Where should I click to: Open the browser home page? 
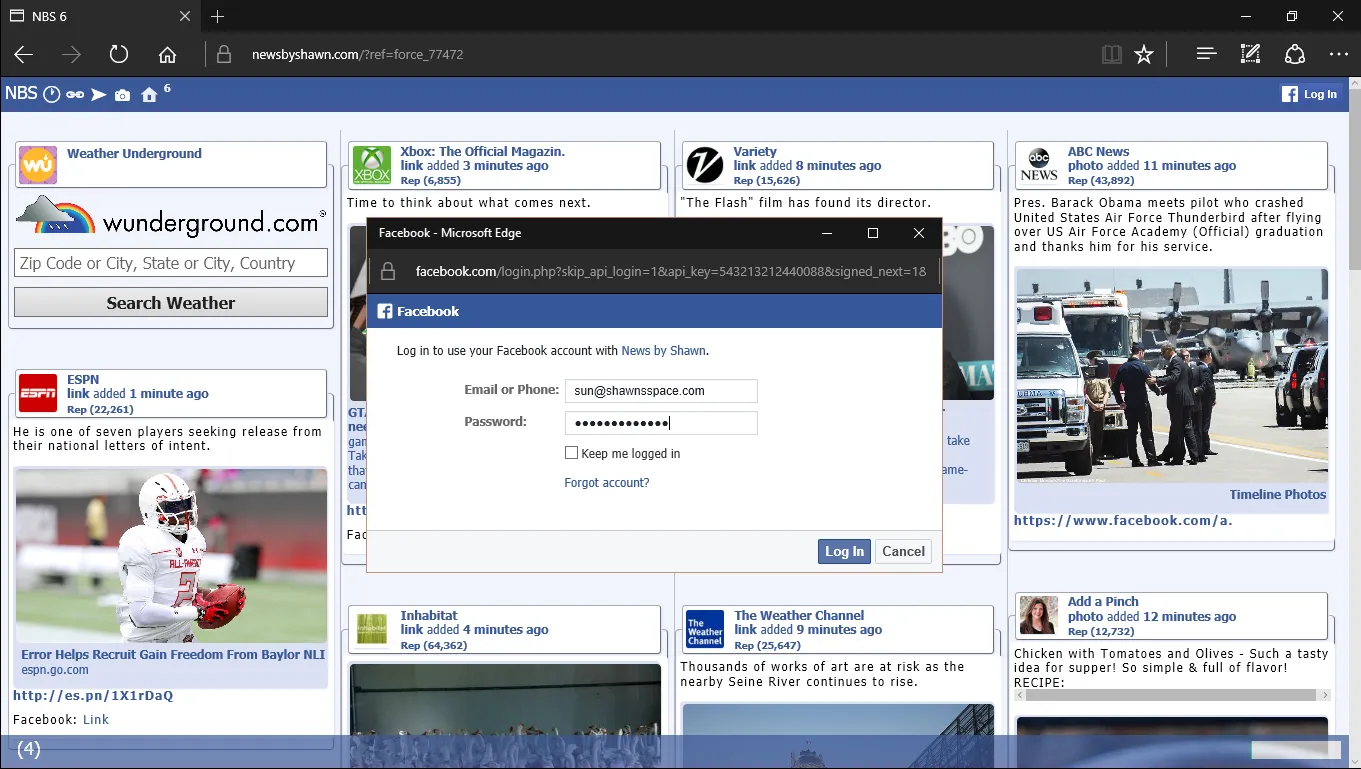[x=167, y=54]
